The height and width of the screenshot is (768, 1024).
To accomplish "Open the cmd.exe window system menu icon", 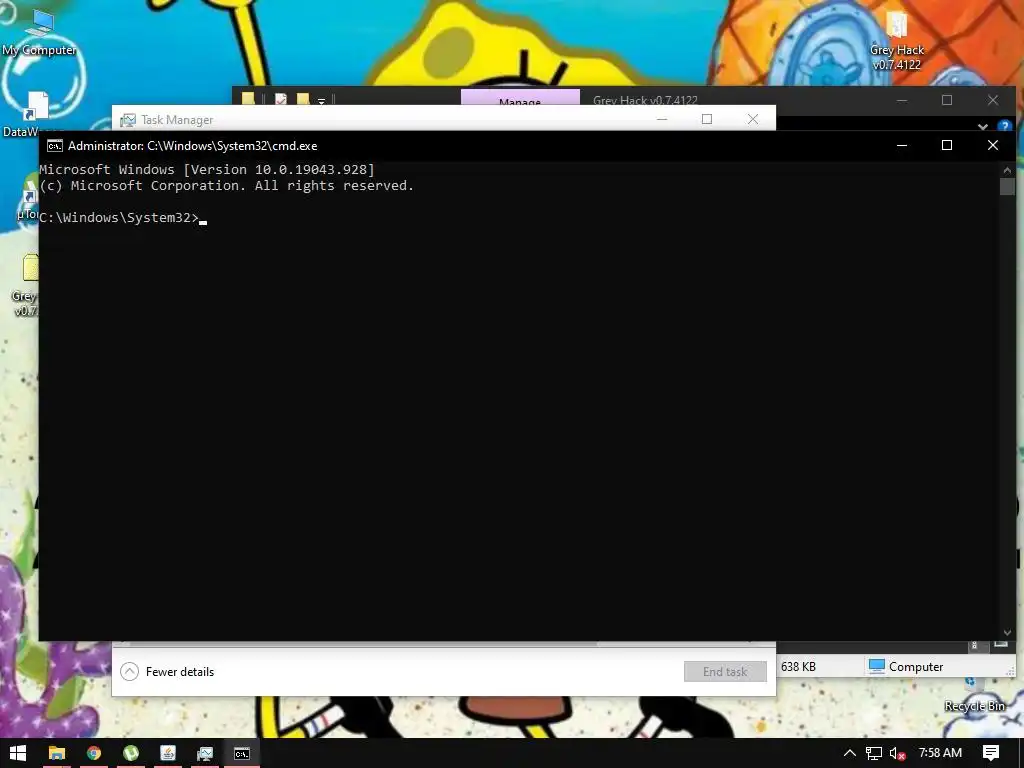I will coord(55,146).
